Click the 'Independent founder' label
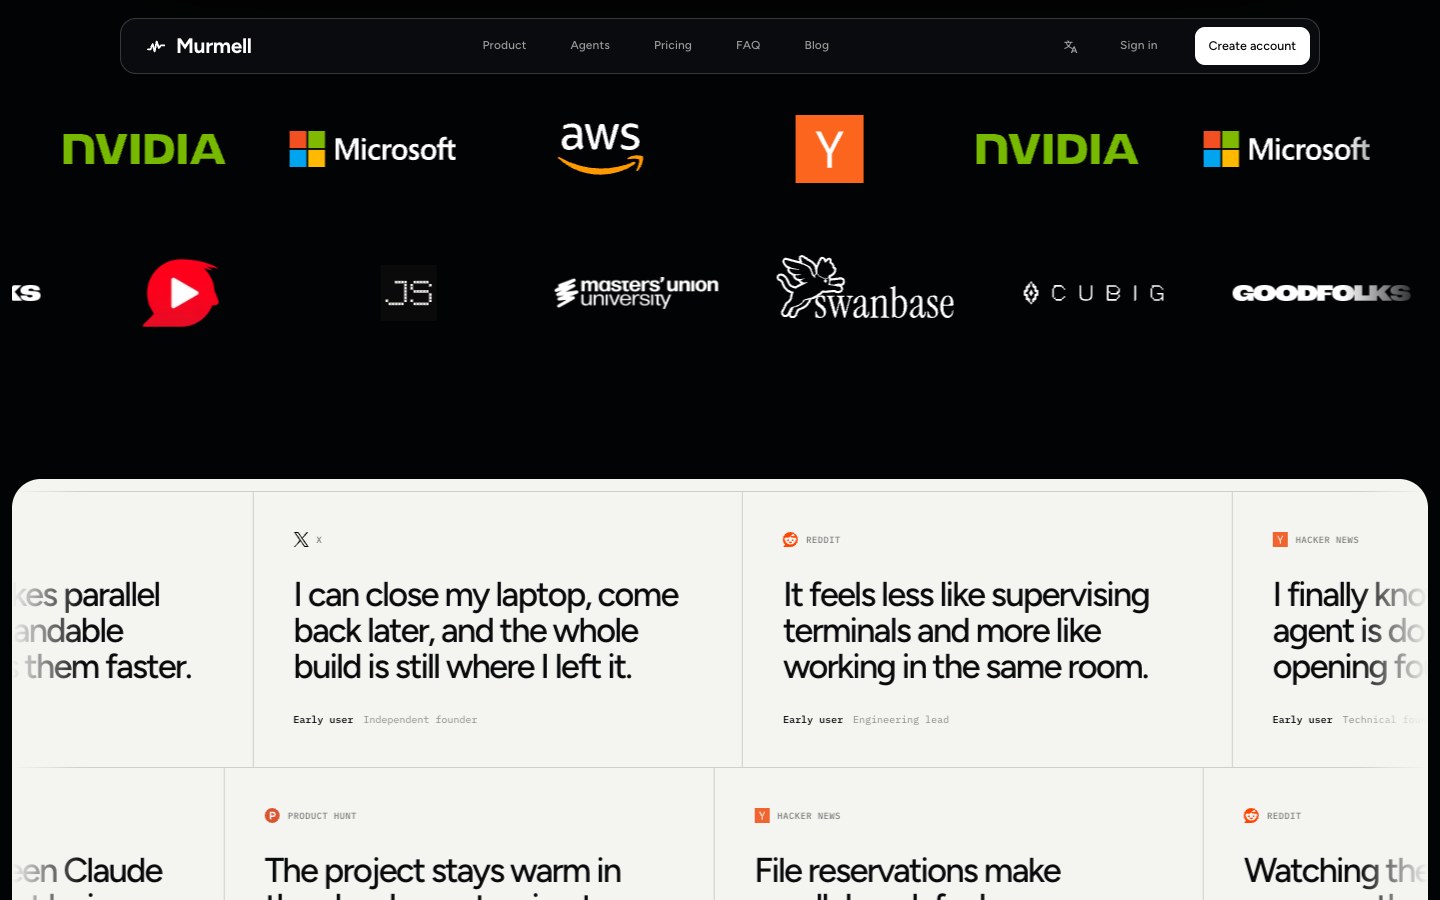Screen dimensions: 1440x900 pos(420,720)
